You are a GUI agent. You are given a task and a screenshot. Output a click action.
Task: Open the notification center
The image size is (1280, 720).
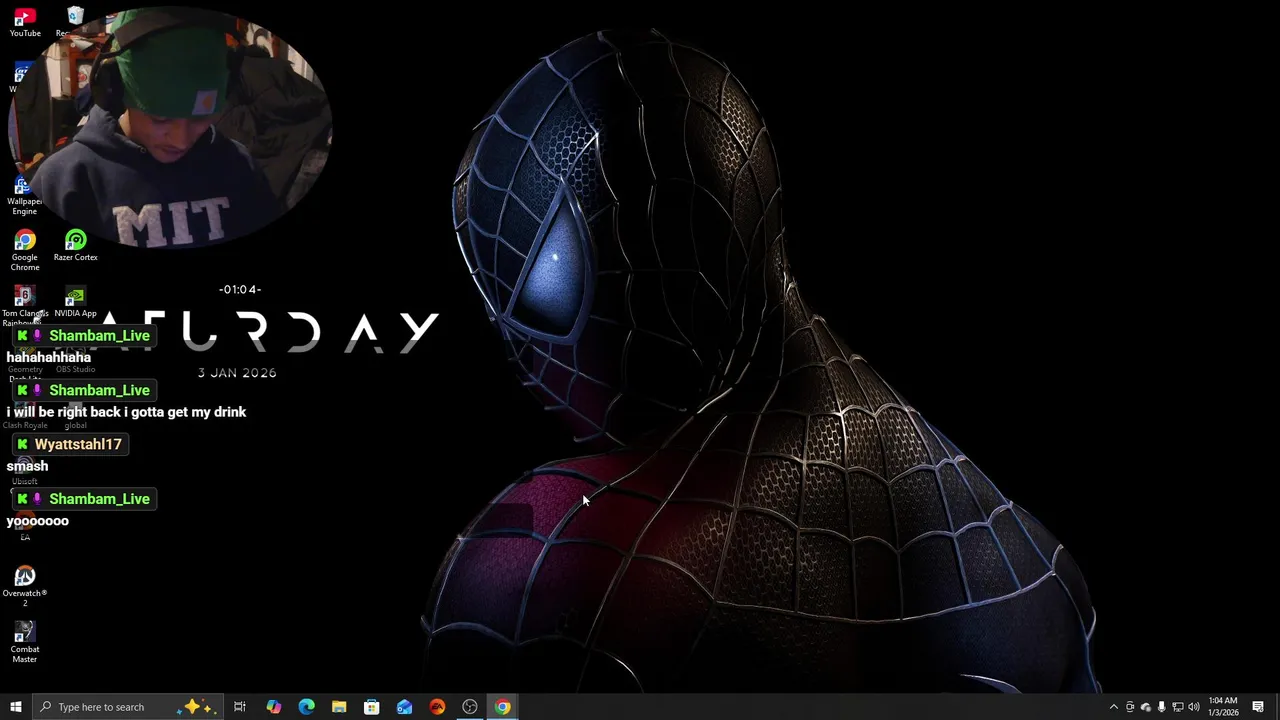pos(1258,707)
